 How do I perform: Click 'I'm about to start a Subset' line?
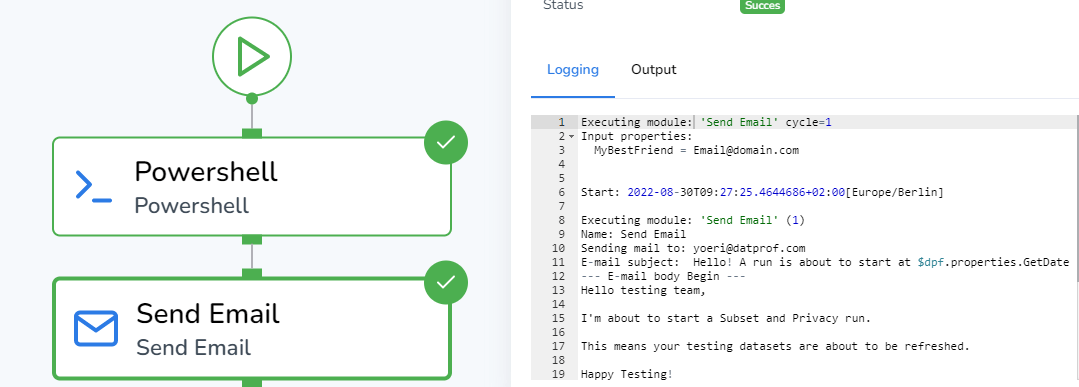pos(726,318)
